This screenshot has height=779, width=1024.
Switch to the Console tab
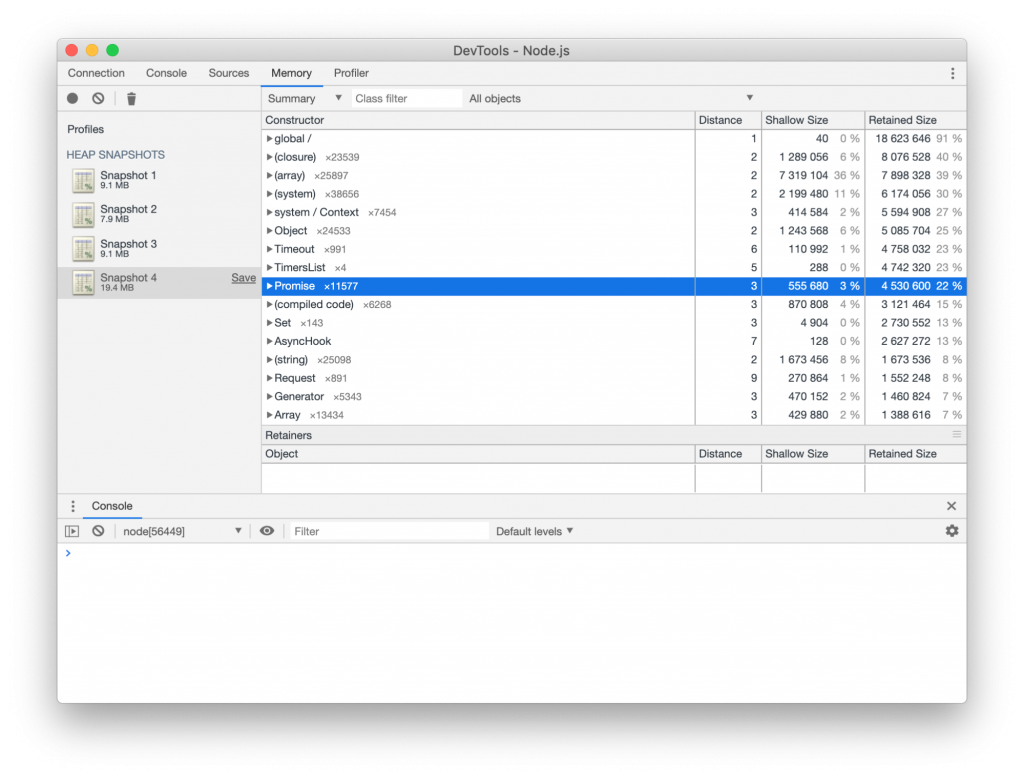167,73
